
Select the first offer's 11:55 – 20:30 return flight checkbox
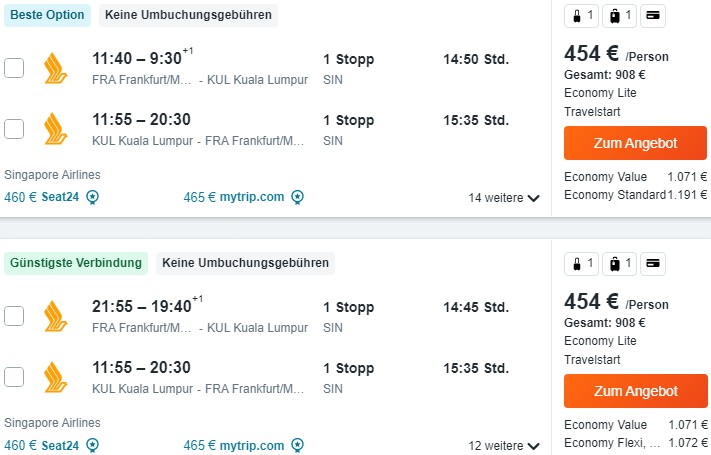14,129
